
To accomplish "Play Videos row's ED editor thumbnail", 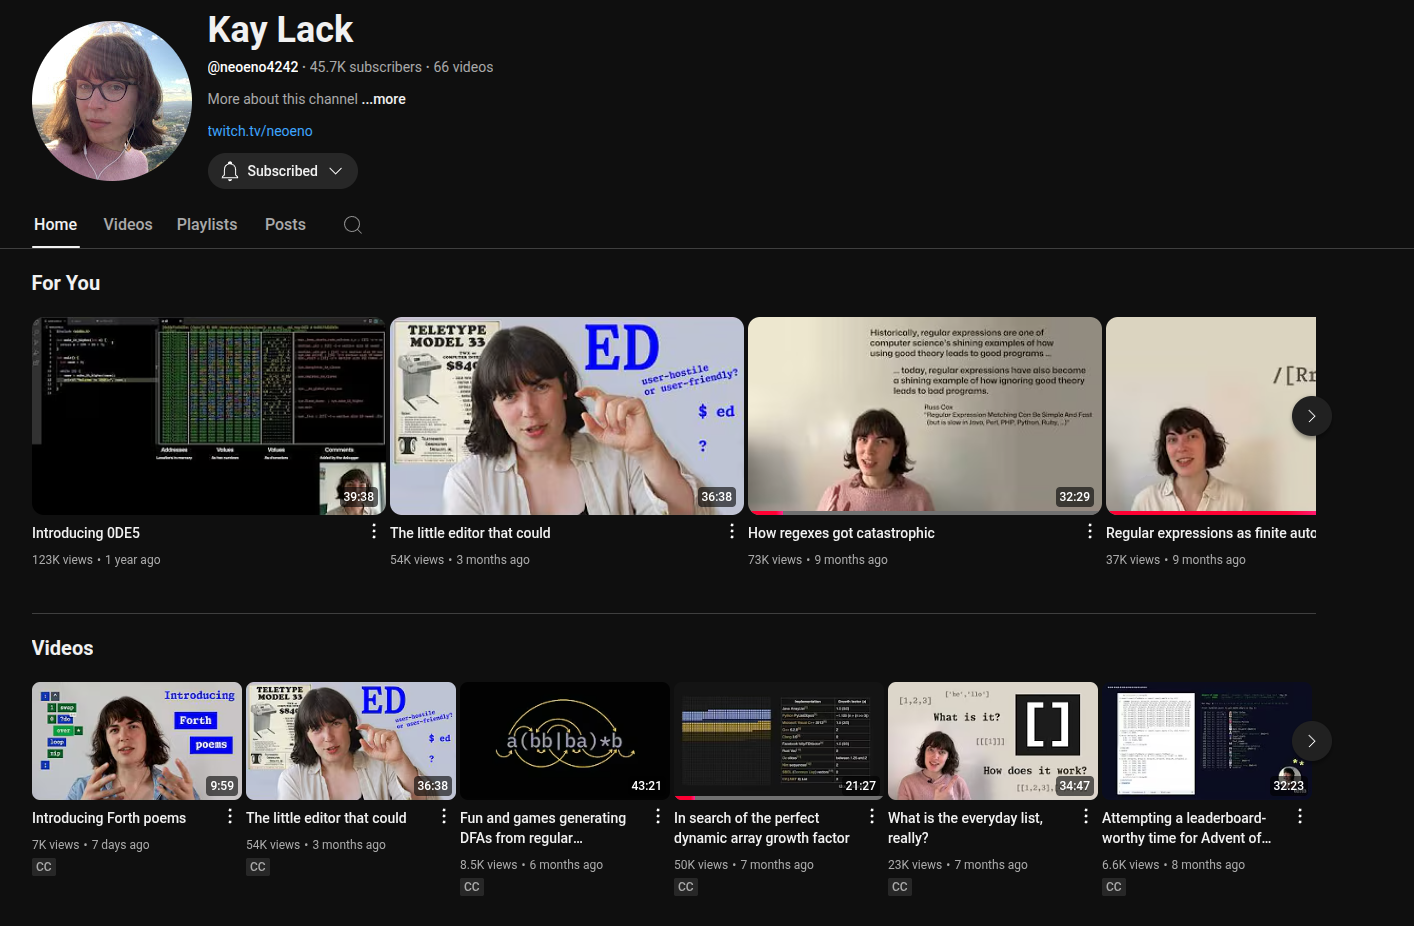I will pos(351,741).
